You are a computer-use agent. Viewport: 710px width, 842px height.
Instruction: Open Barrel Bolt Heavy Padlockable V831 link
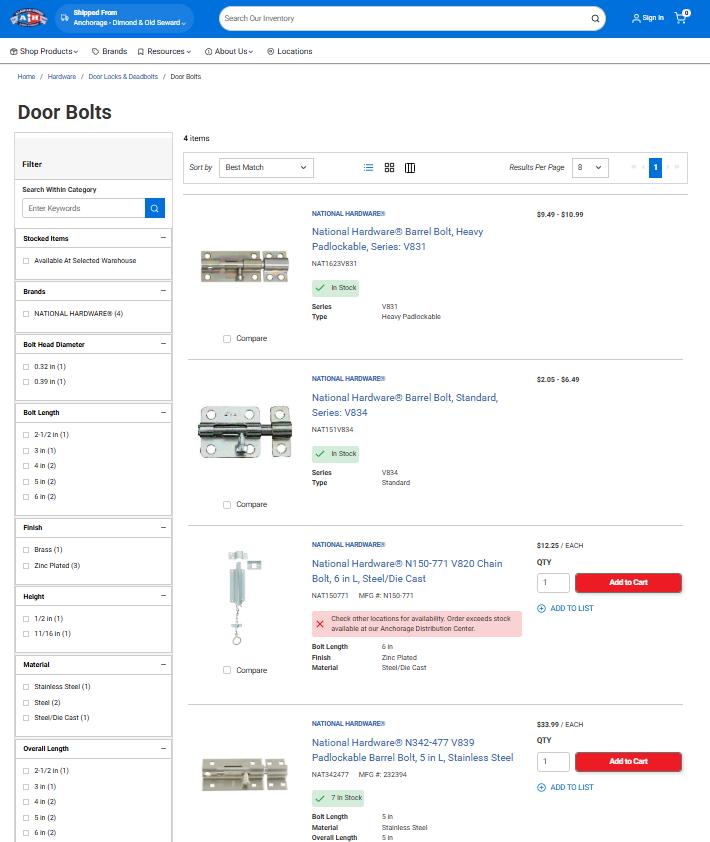pos(397,239)
